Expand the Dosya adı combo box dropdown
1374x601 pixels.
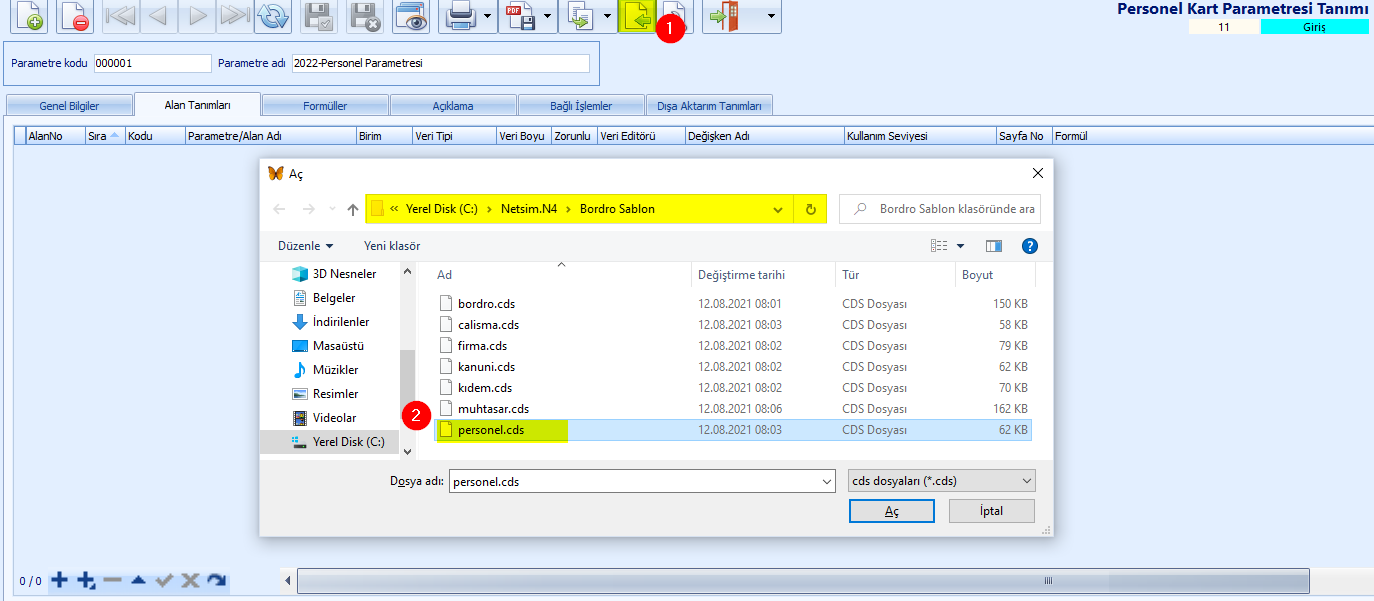(827, 481)
